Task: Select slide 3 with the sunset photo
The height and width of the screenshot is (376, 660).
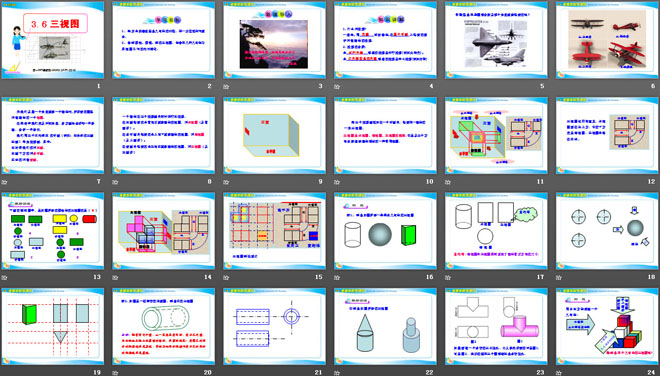Action: click(x=274, y=40)
